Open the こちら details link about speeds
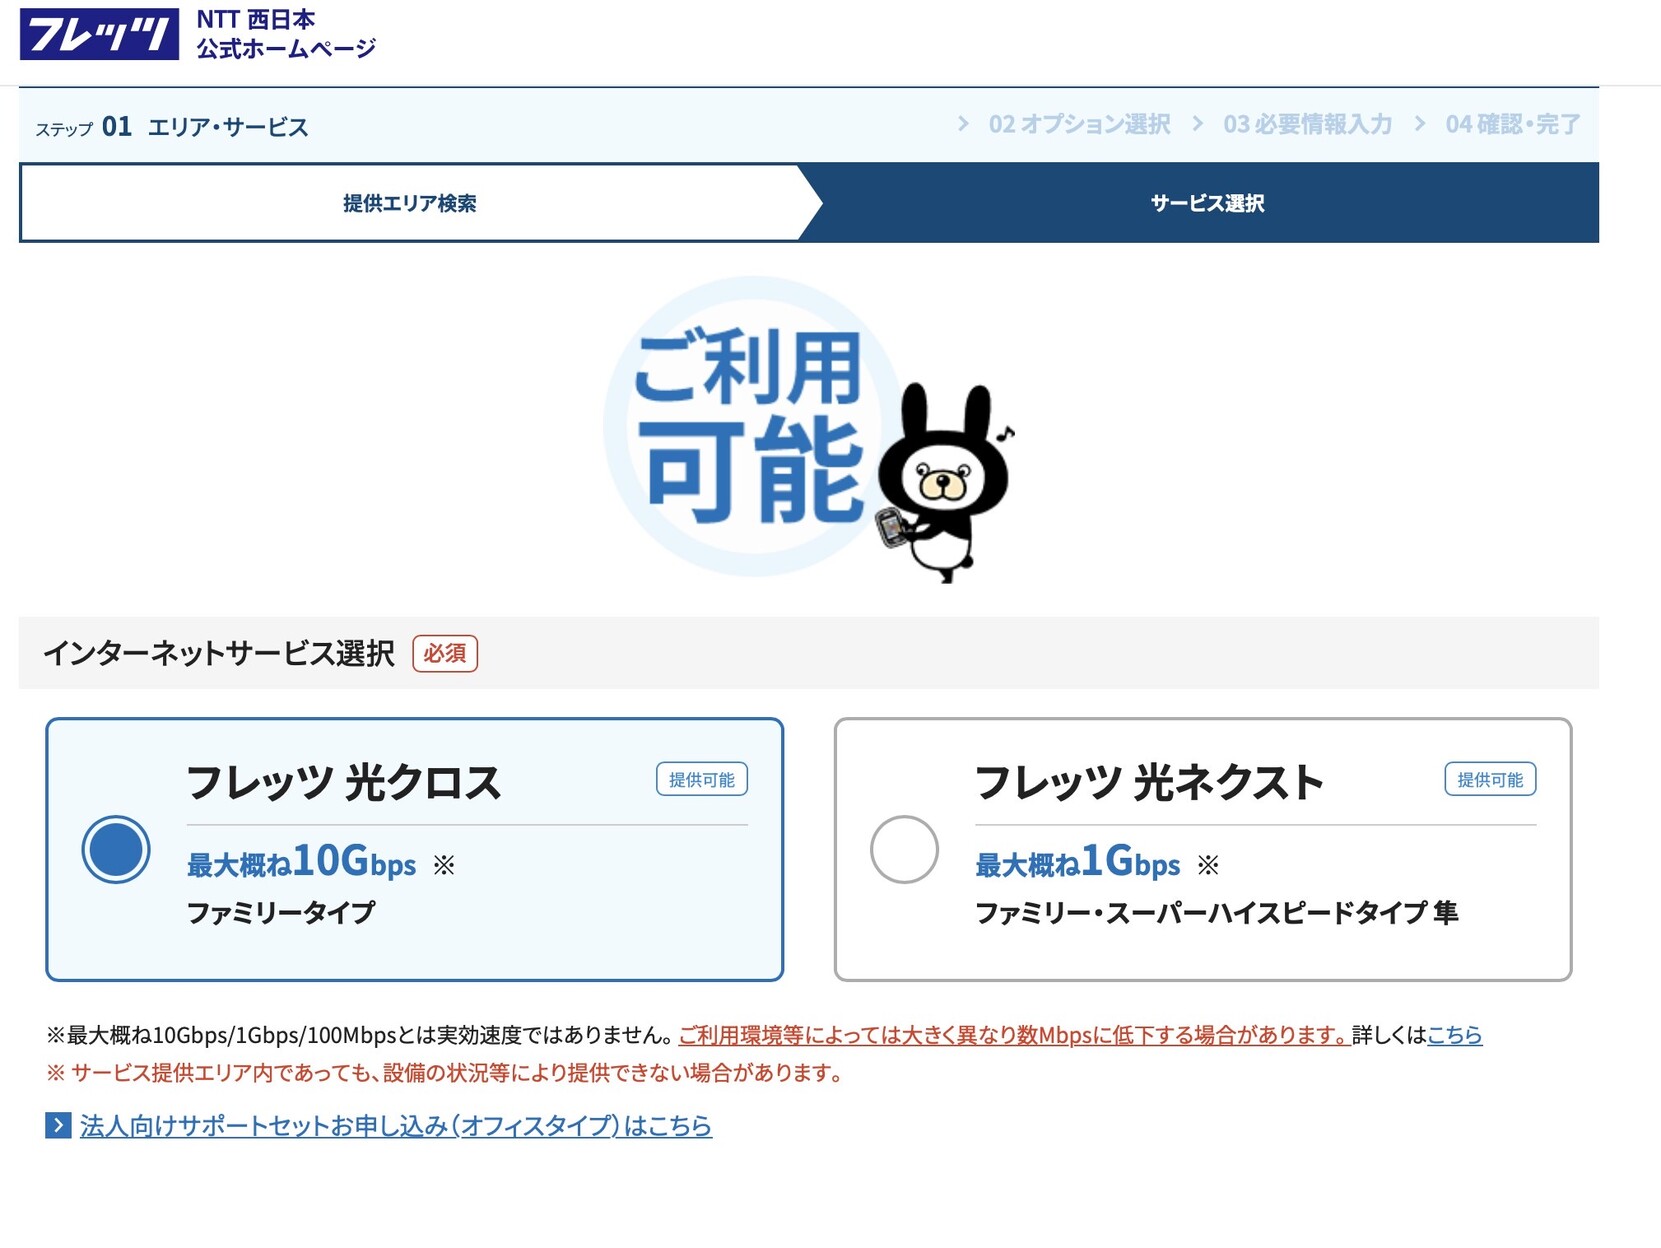 1454,1035
